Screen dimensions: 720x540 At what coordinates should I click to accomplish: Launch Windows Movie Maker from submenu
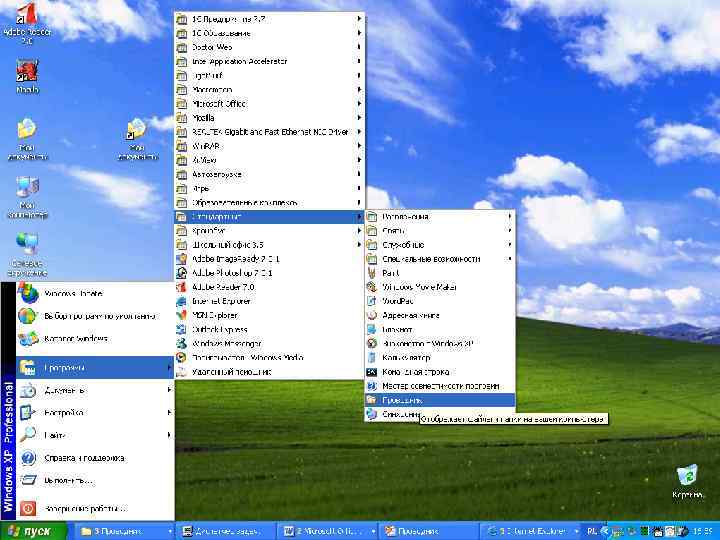440,287
